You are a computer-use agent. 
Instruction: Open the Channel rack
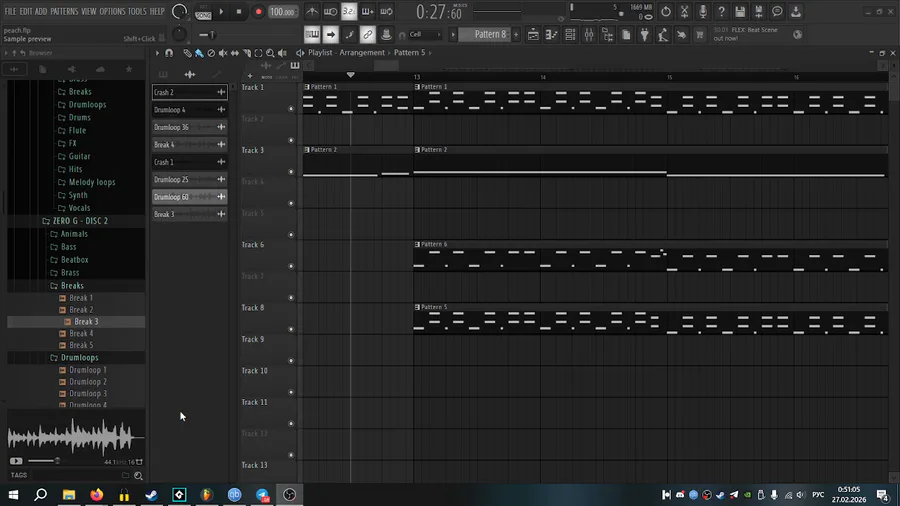(570, 34)
